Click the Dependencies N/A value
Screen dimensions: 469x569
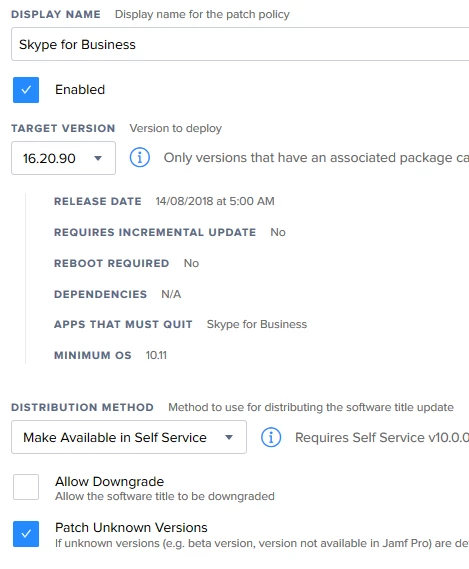coord(171,294)
